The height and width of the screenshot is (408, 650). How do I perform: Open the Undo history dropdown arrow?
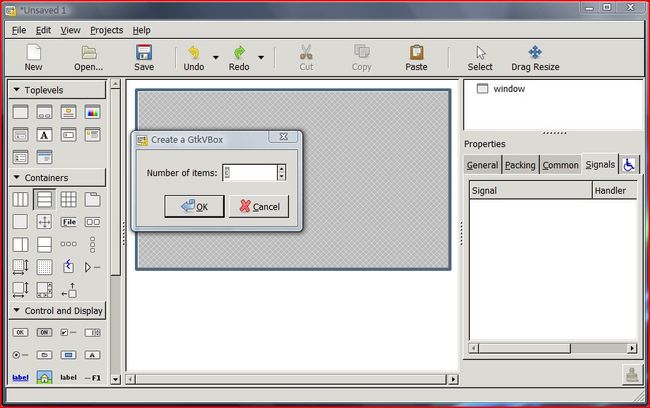[x=216, y=57]
